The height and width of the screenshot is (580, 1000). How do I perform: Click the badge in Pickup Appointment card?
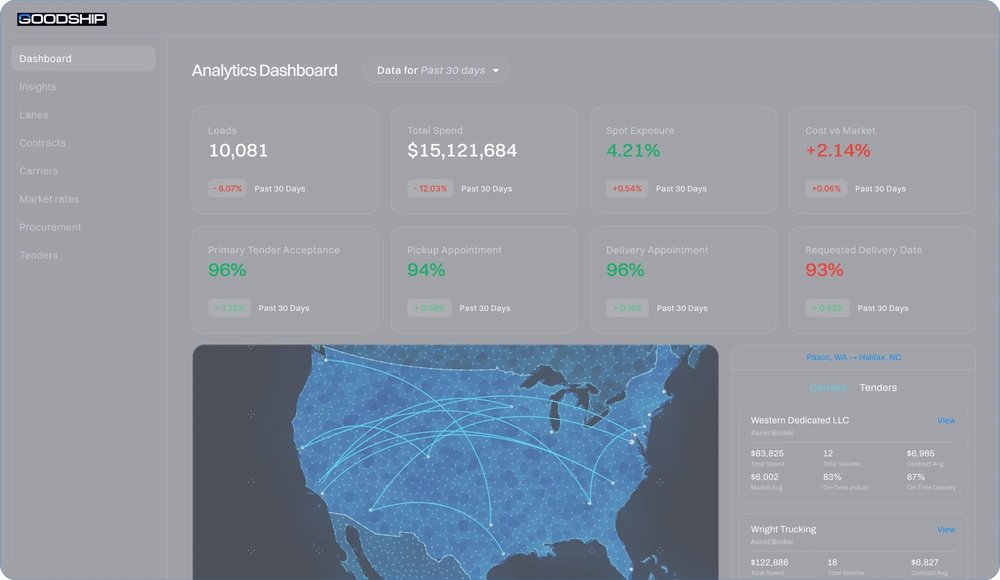429,308
